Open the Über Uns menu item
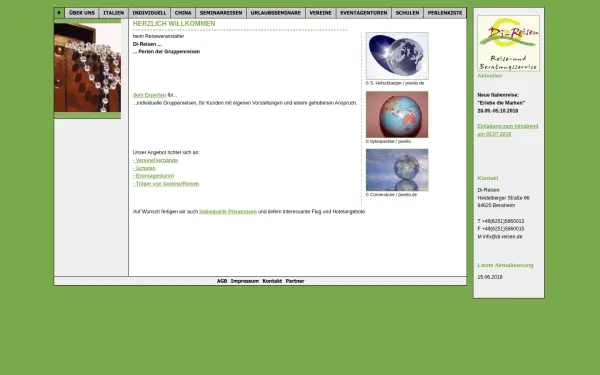600x375 pixels. click(x=82, y=13)
